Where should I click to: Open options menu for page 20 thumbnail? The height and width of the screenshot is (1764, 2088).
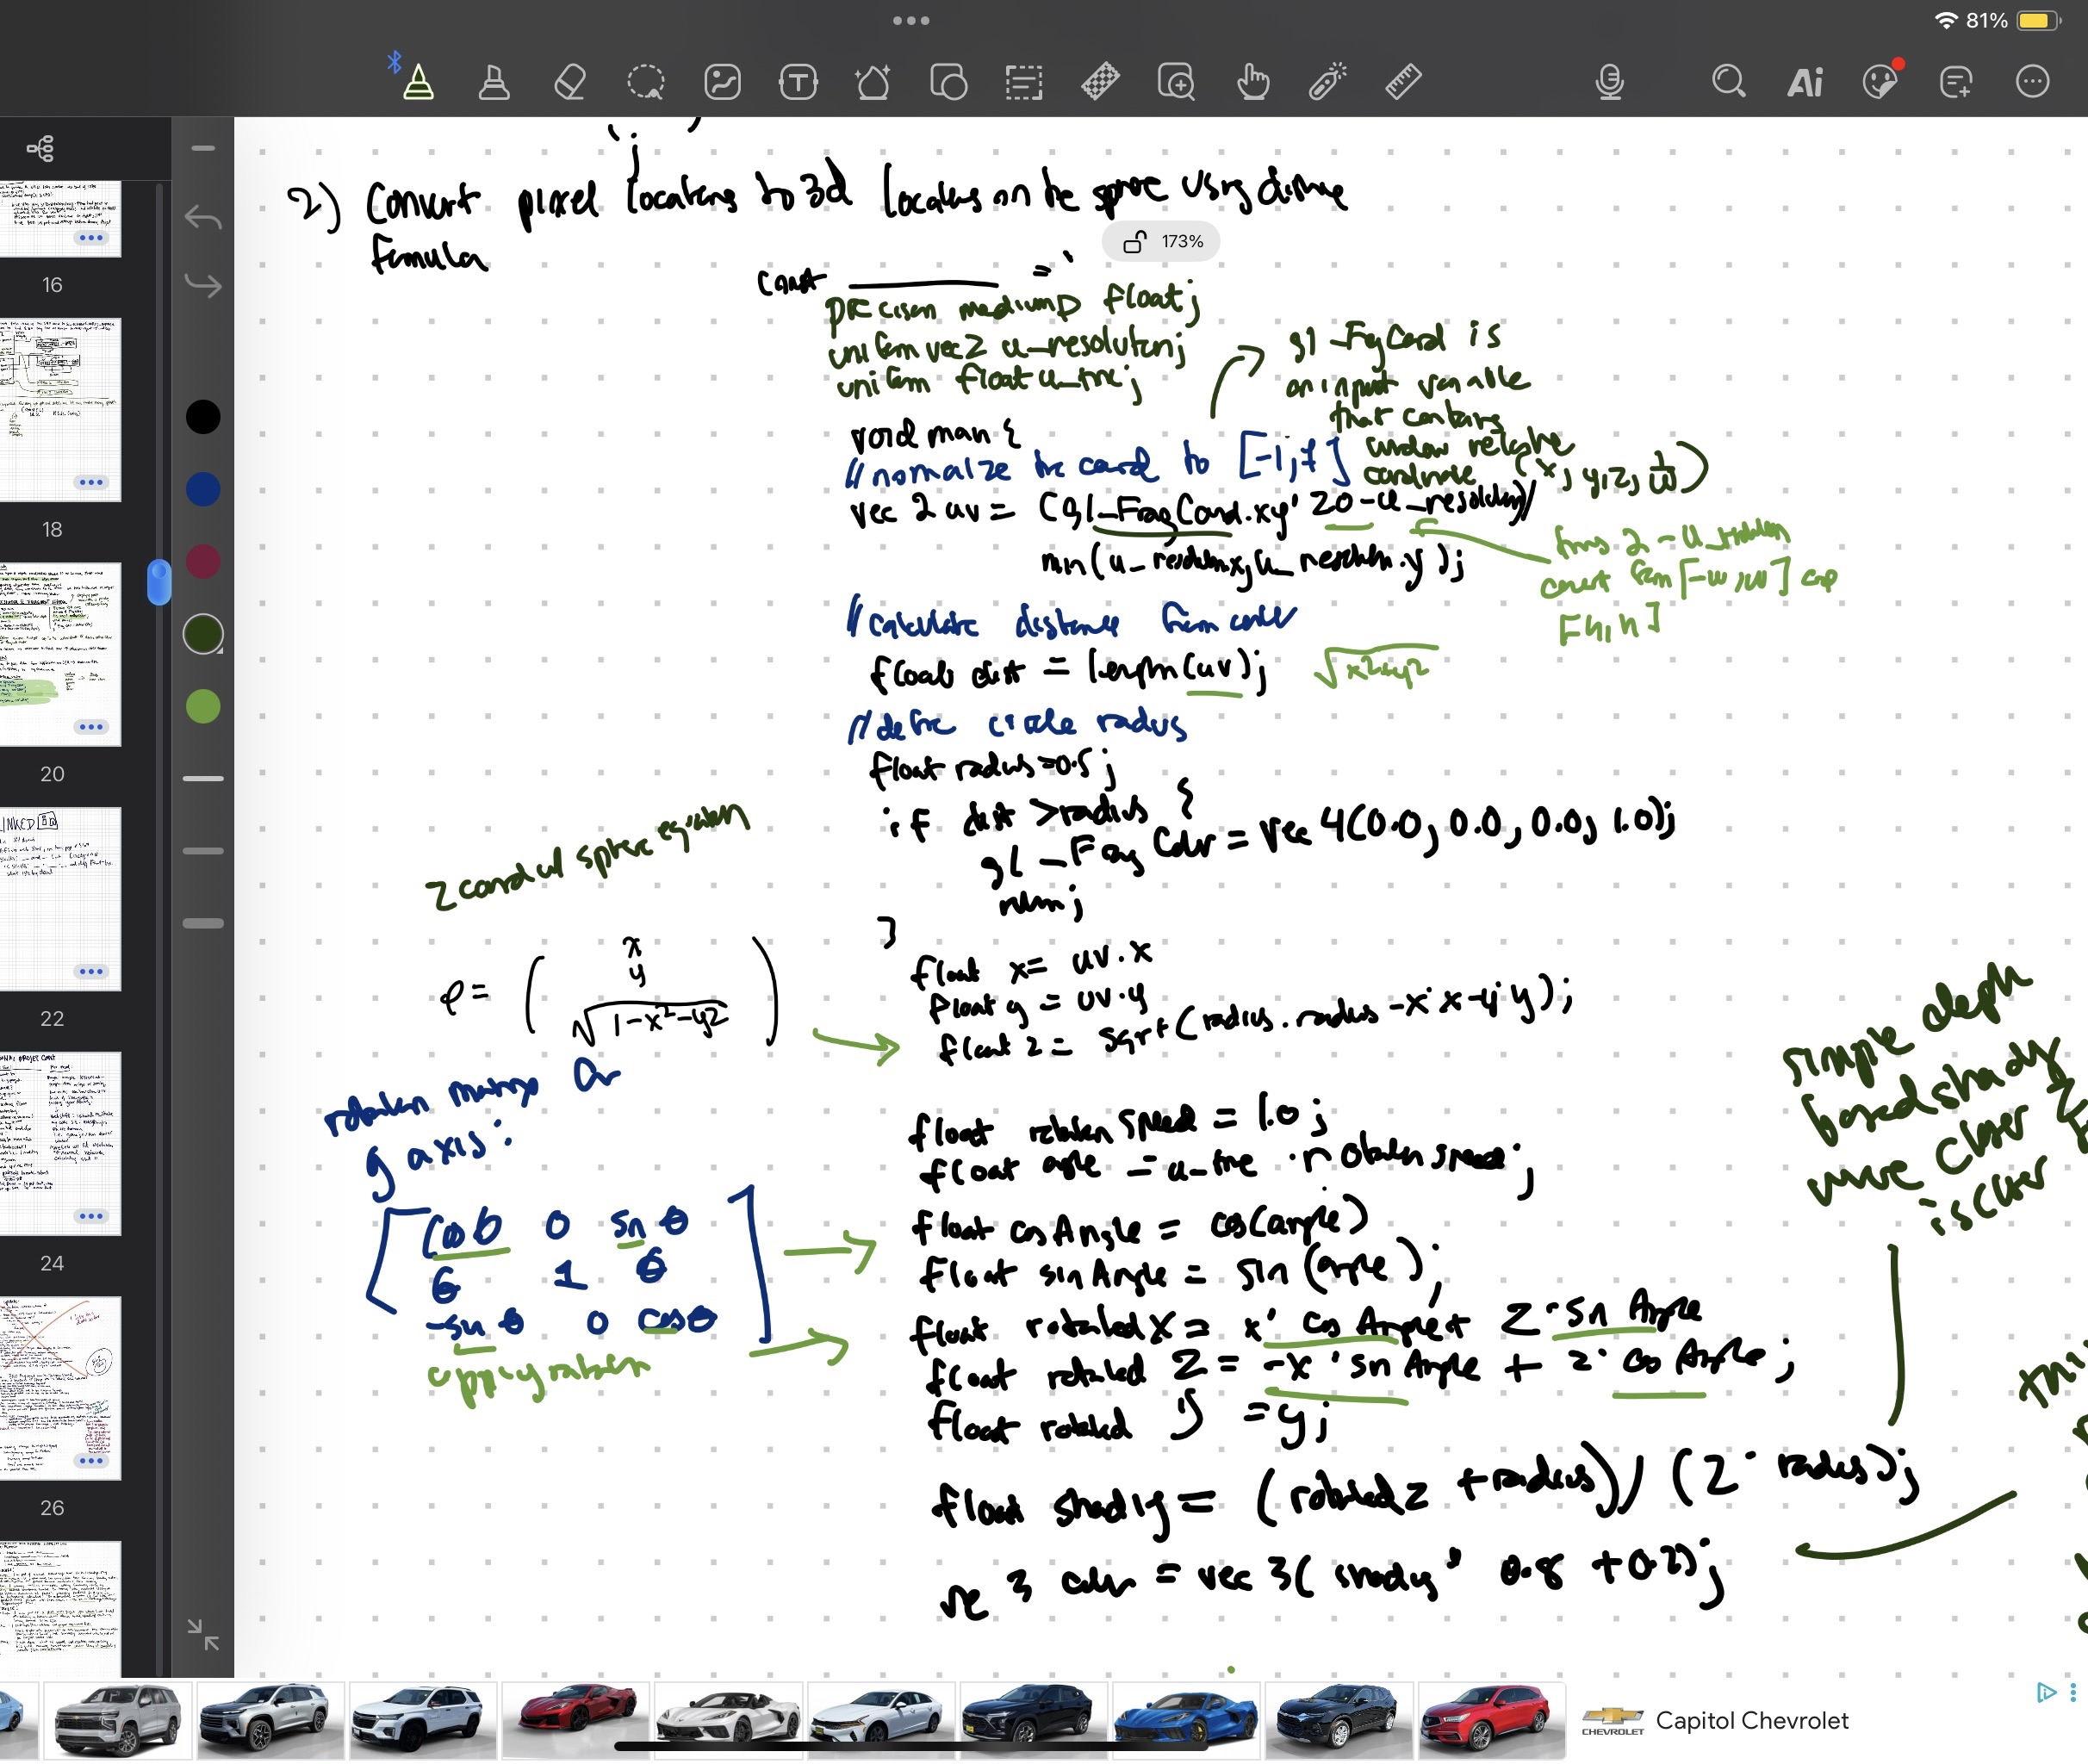pyautogui.click(x=91, y=727)
